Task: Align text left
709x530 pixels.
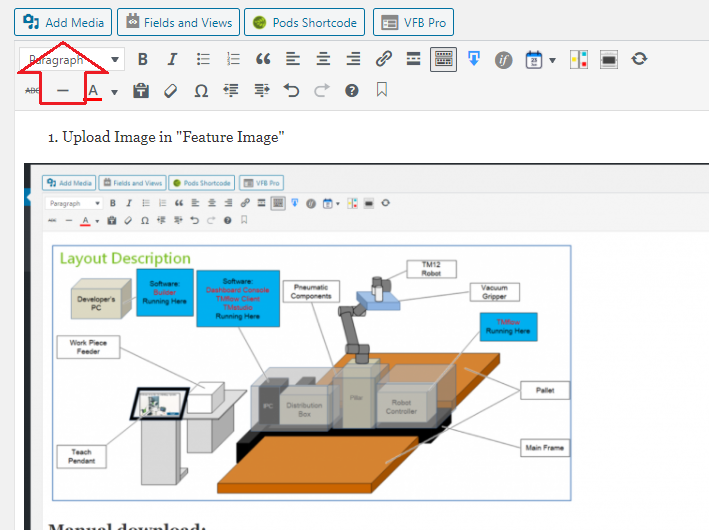Action: point(293,59)
